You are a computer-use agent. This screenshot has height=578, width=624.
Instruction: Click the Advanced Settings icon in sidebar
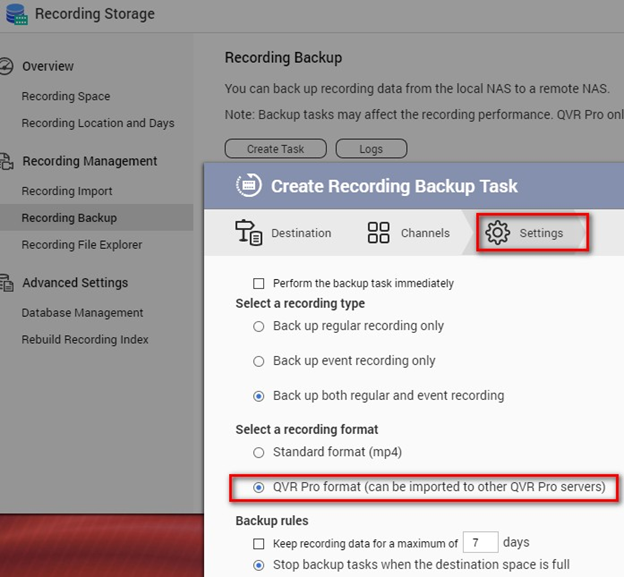pyautogui.click(x=6, y=283)
